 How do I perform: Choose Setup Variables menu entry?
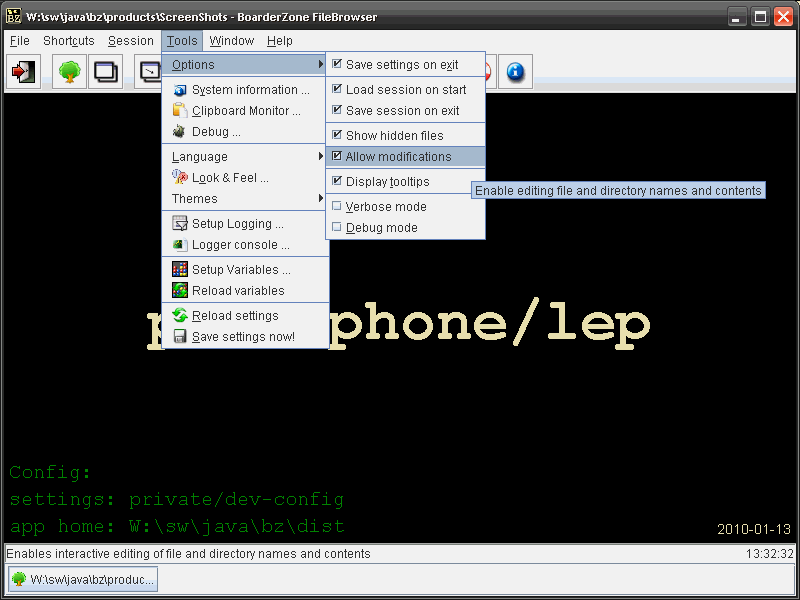(x=245, y=269)
